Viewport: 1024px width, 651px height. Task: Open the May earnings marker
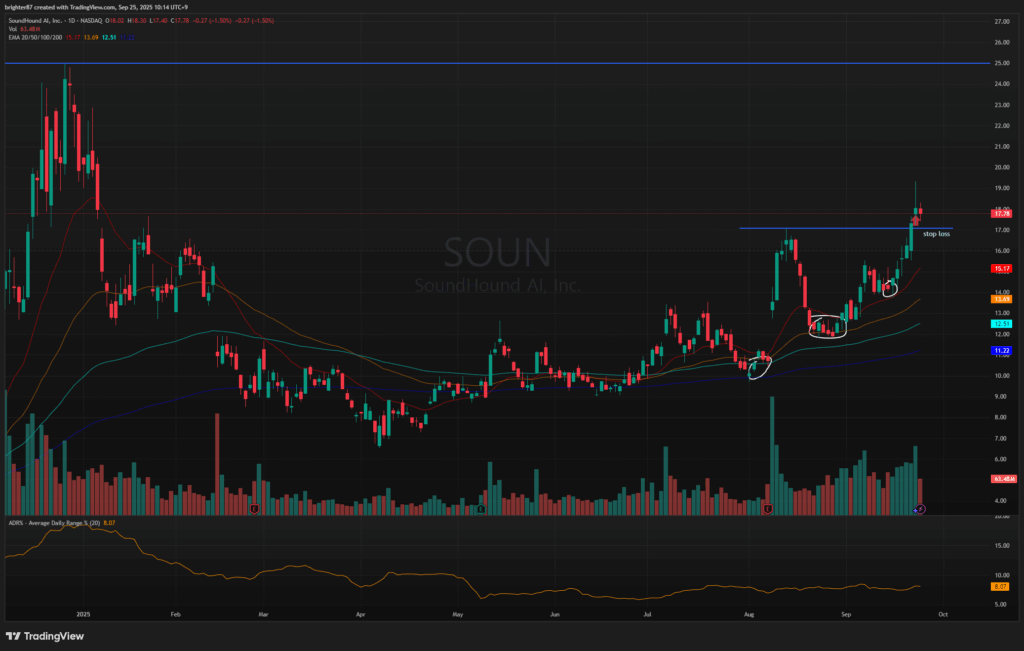[481, 509]
